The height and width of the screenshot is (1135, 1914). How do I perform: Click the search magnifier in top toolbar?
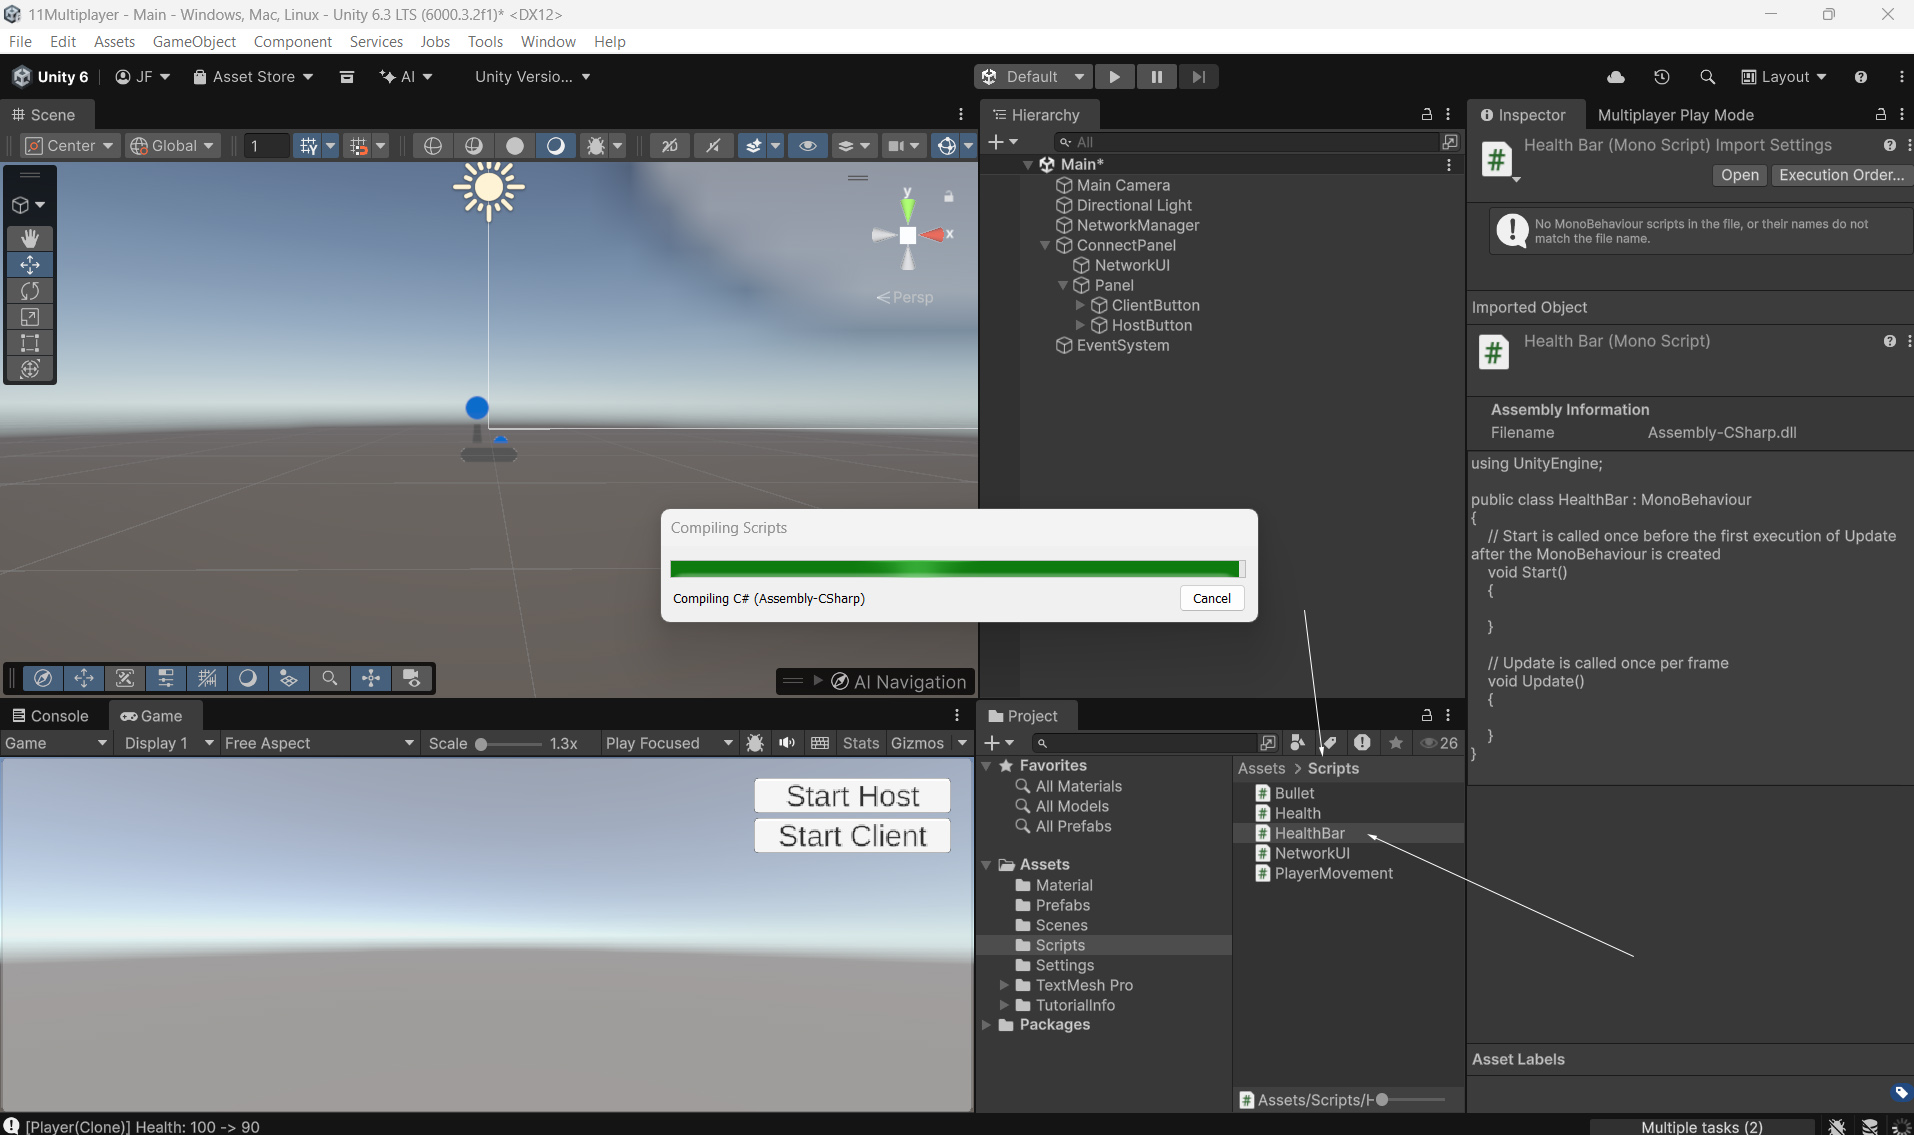[1707, 77]
